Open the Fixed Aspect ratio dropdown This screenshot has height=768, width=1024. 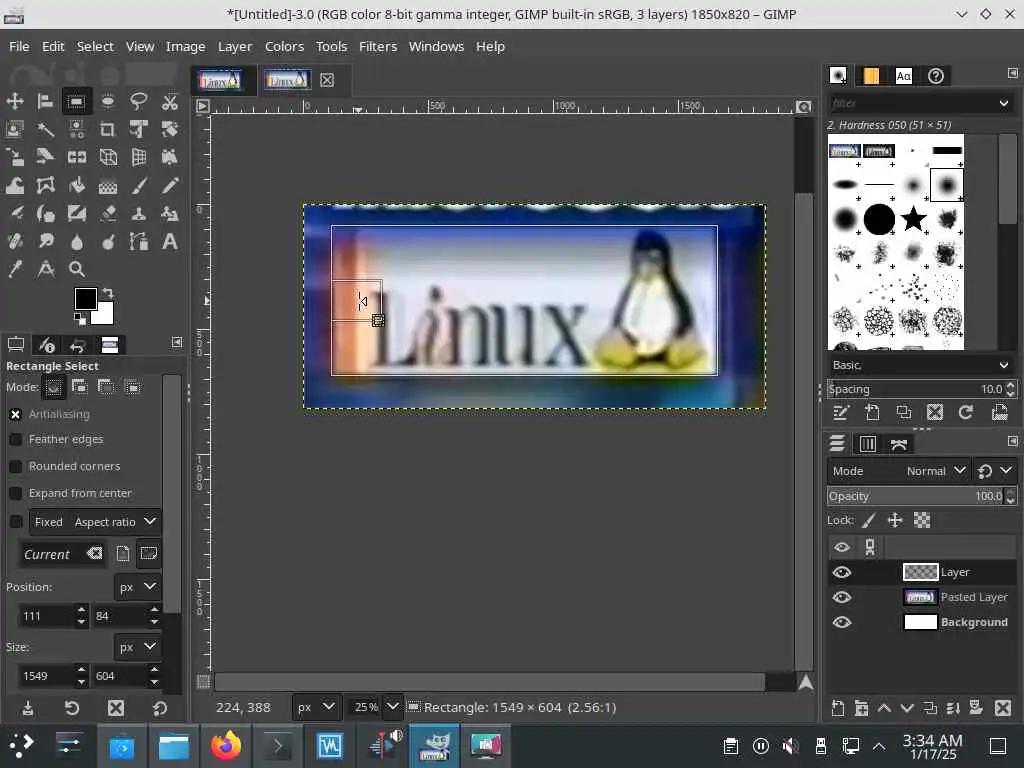coord(95,522)
